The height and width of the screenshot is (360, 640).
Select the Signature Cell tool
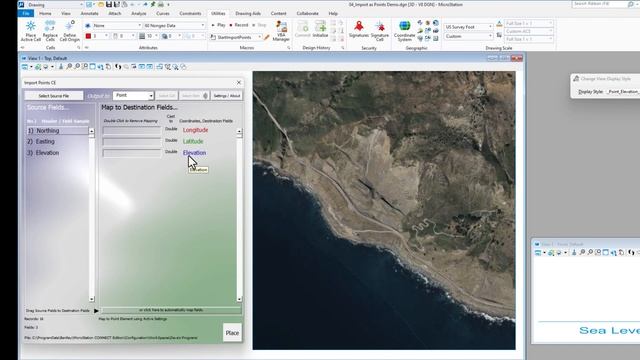380,31
